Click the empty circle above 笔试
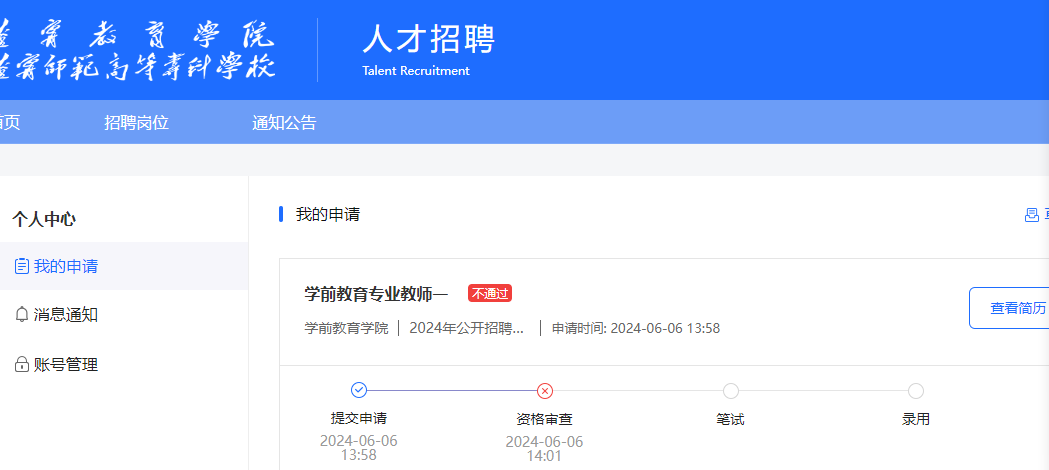The height and width of the screenshot is (470, 1049). (730, 391)
